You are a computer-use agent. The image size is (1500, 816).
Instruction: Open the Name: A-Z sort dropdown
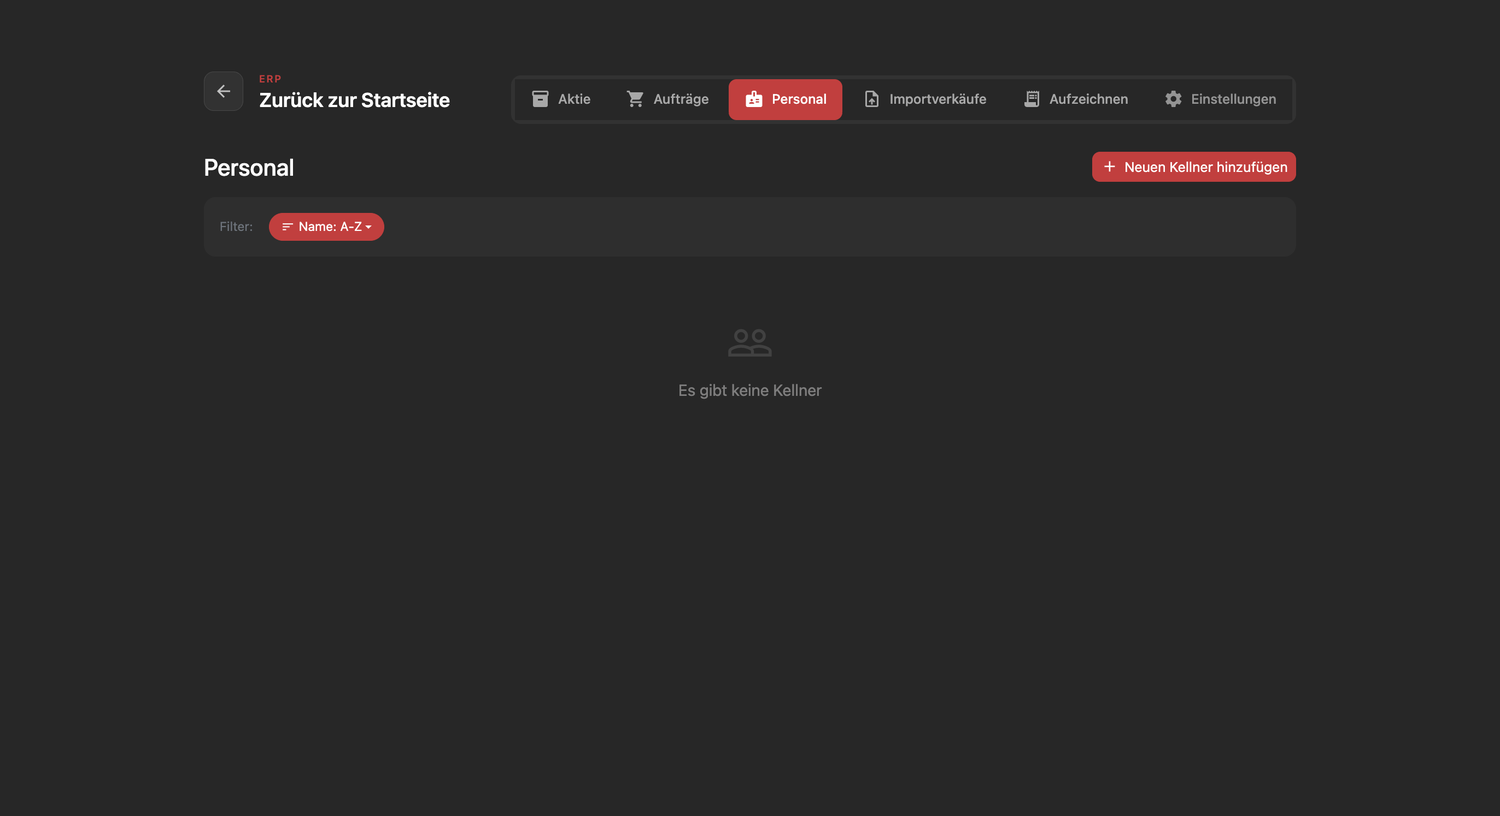(326, 227)
